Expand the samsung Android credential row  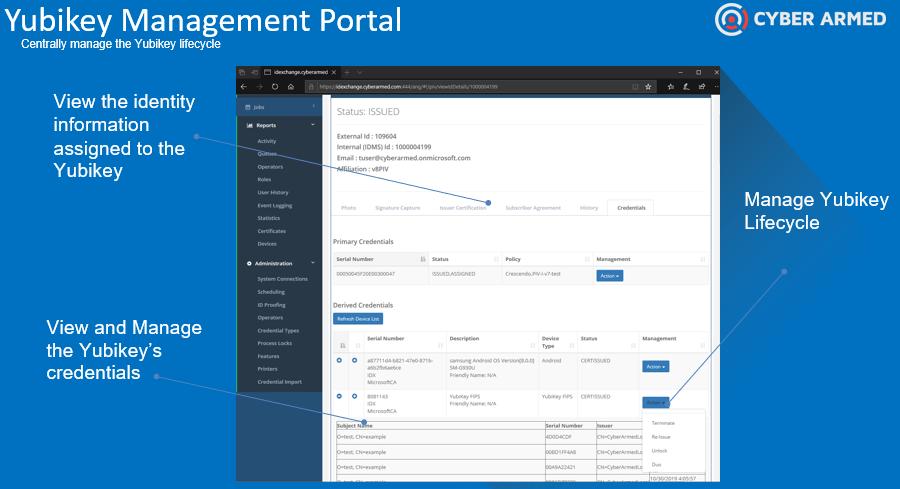(x=339, y=360)
